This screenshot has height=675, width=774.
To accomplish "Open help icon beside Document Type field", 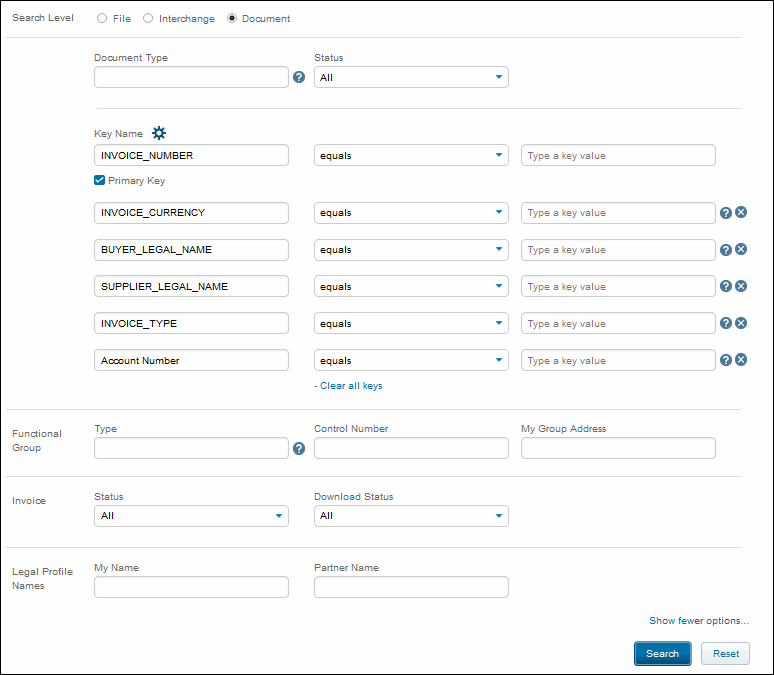I will click(x=299, y=77).
